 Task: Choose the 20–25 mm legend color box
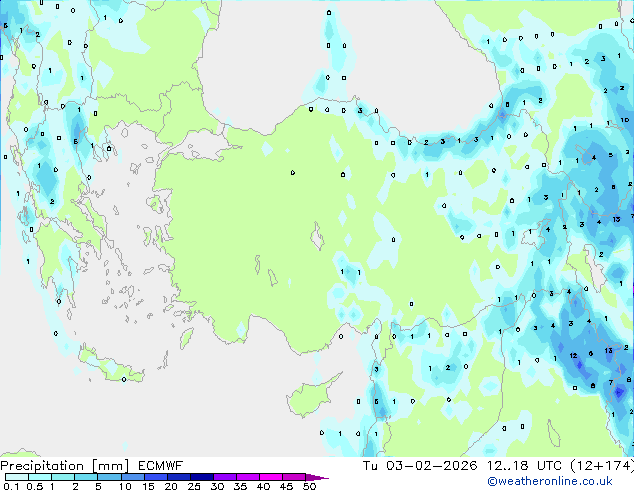coord(178,477)
